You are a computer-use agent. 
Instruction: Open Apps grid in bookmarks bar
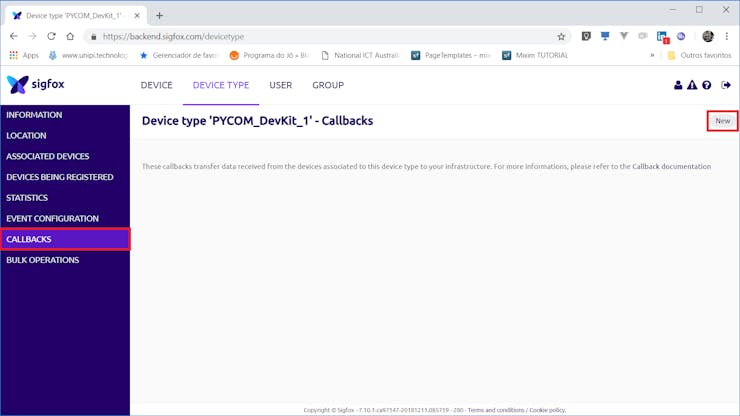click(x=24, y=55)
